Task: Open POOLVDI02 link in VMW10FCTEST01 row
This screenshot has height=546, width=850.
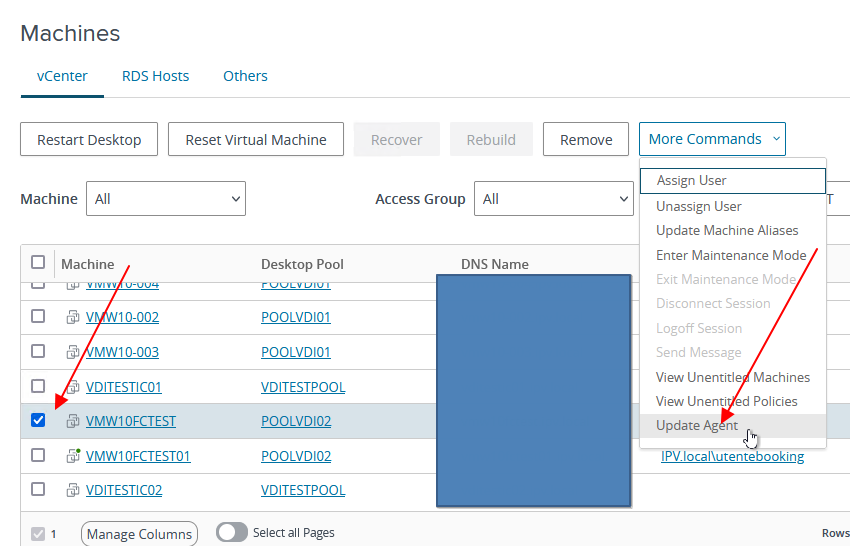Action: coord(296,456)
